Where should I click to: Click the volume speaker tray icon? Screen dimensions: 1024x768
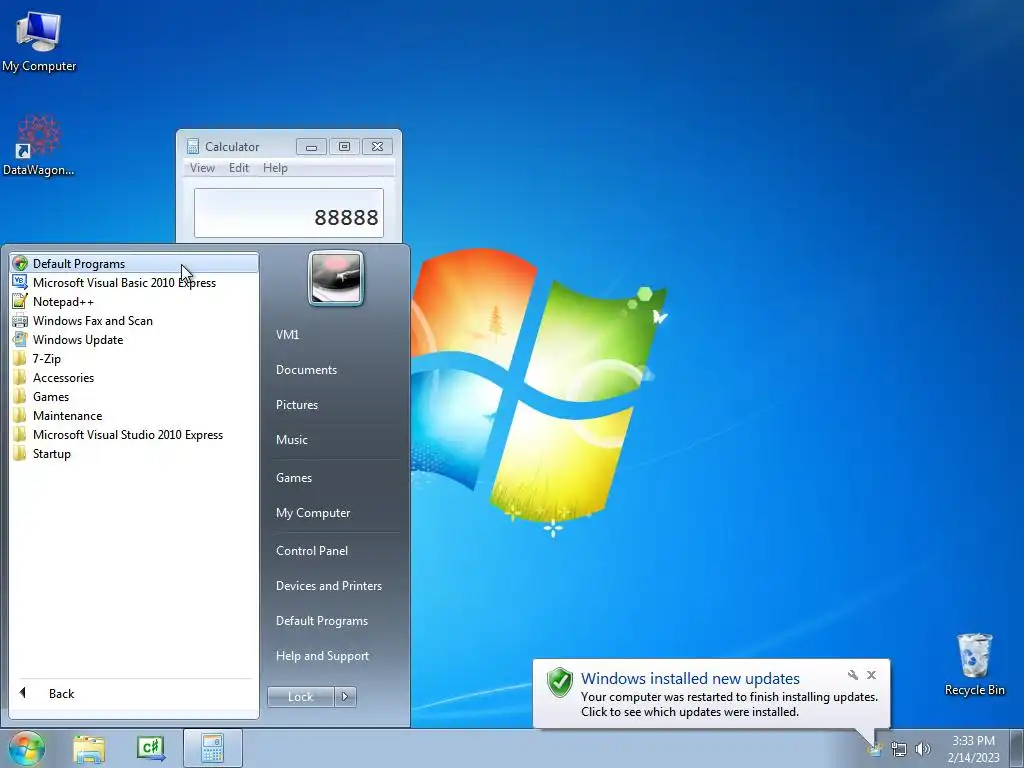pos(923,750)
